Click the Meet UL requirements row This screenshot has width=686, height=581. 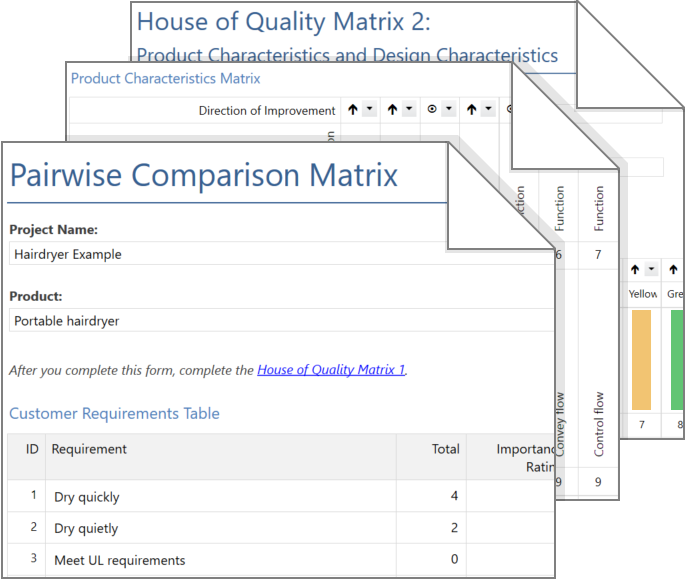coord(119,560)
